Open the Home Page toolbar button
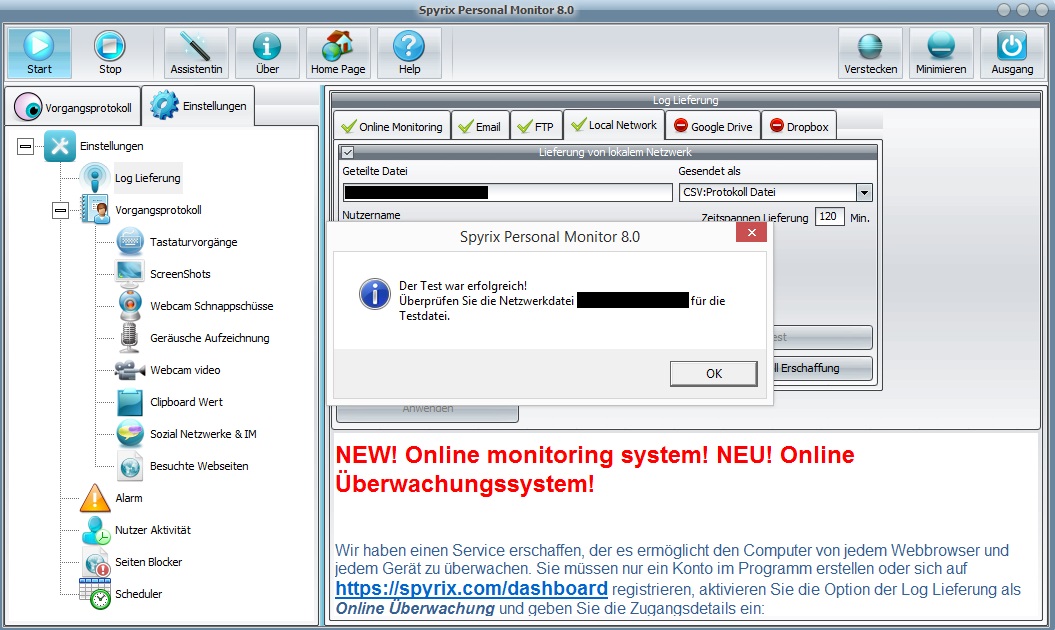 pyautogui.click(x=338, y=53)
